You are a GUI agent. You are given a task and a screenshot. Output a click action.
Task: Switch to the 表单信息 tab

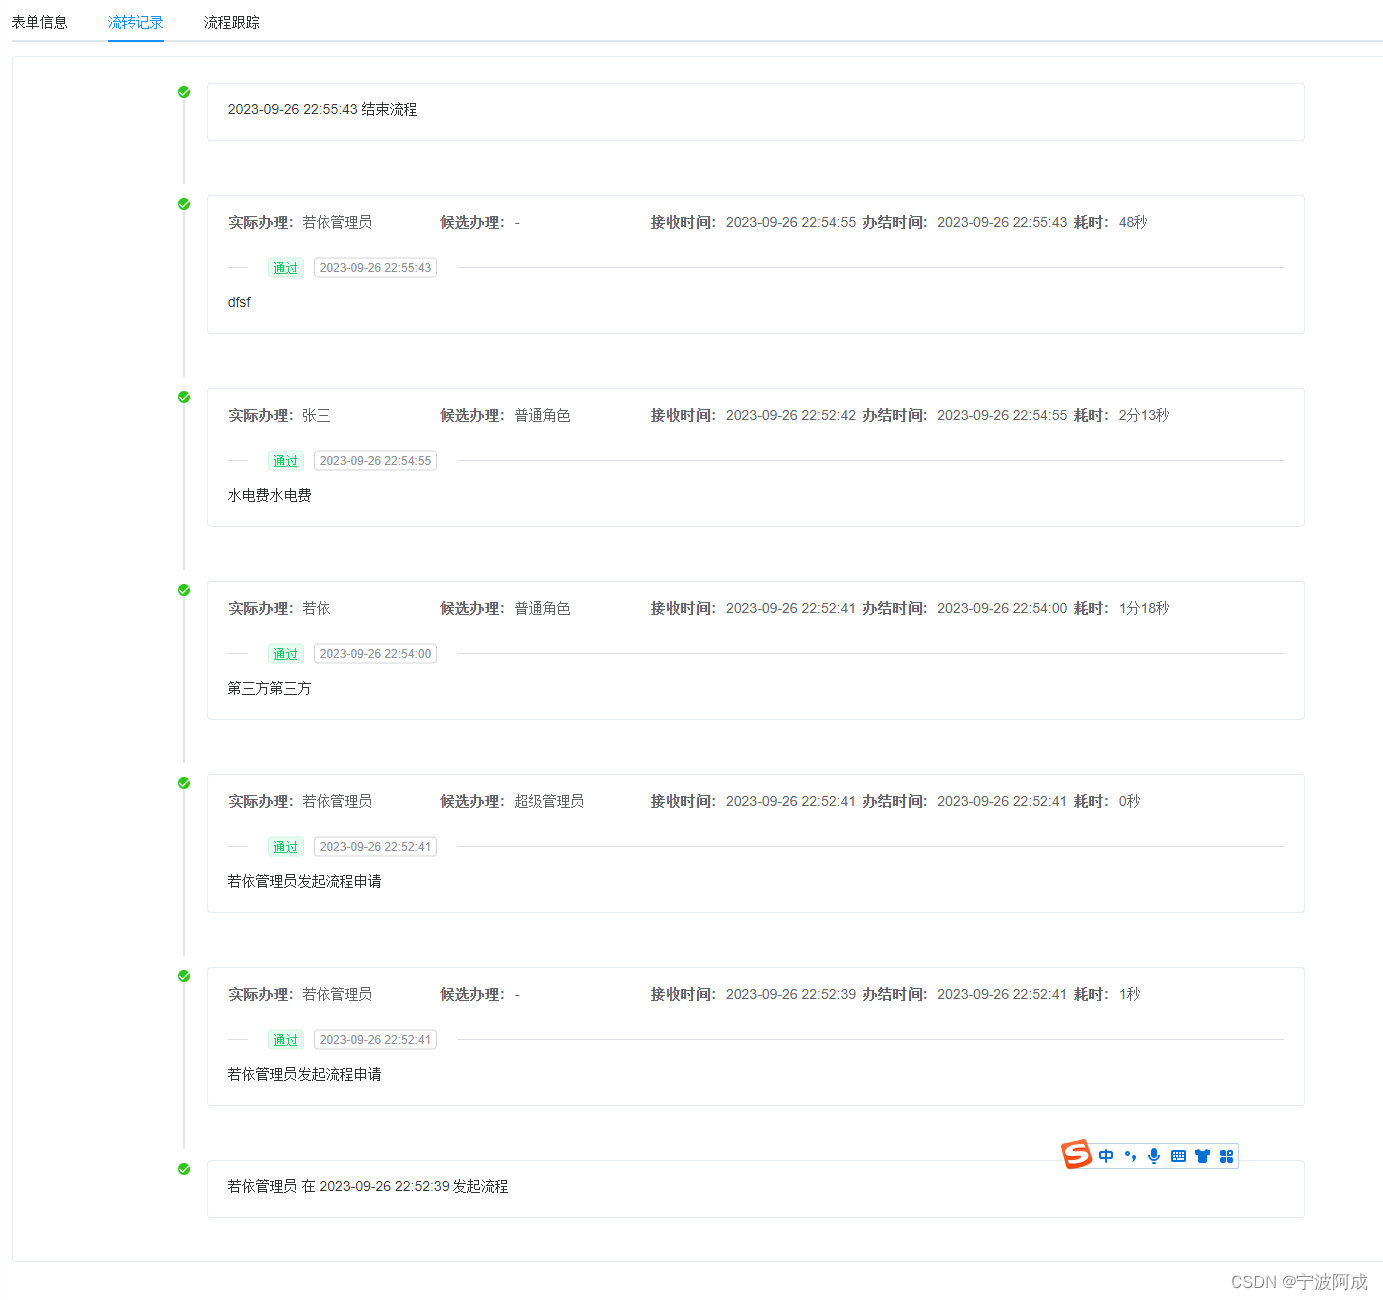click(39, 21)
